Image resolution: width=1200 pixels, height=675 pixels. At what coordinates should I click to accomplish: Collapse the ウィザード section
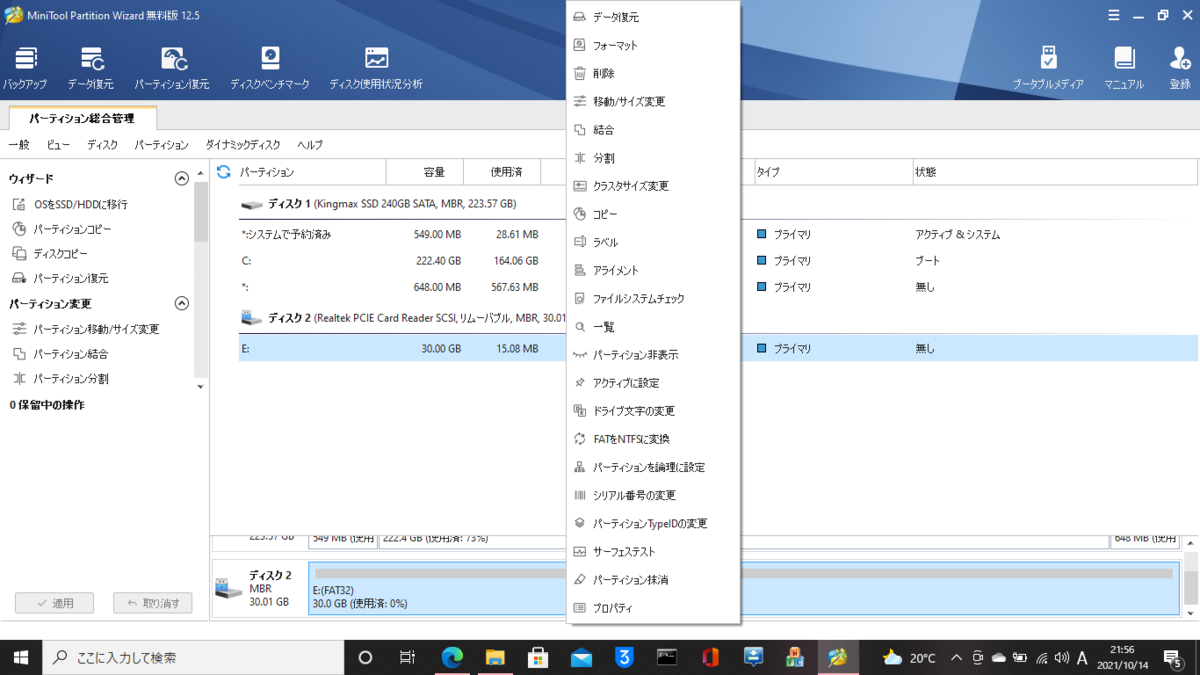point(181,178)
